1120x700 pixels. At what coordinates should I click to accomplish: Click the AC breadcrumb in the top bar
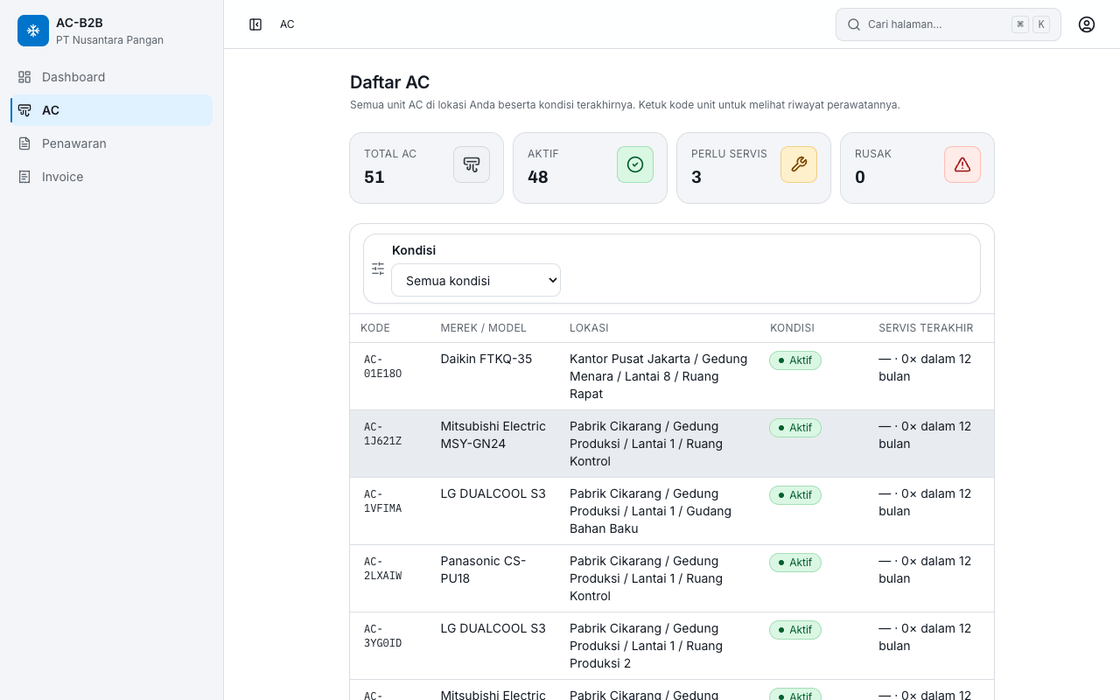click(x=287, y=24)
